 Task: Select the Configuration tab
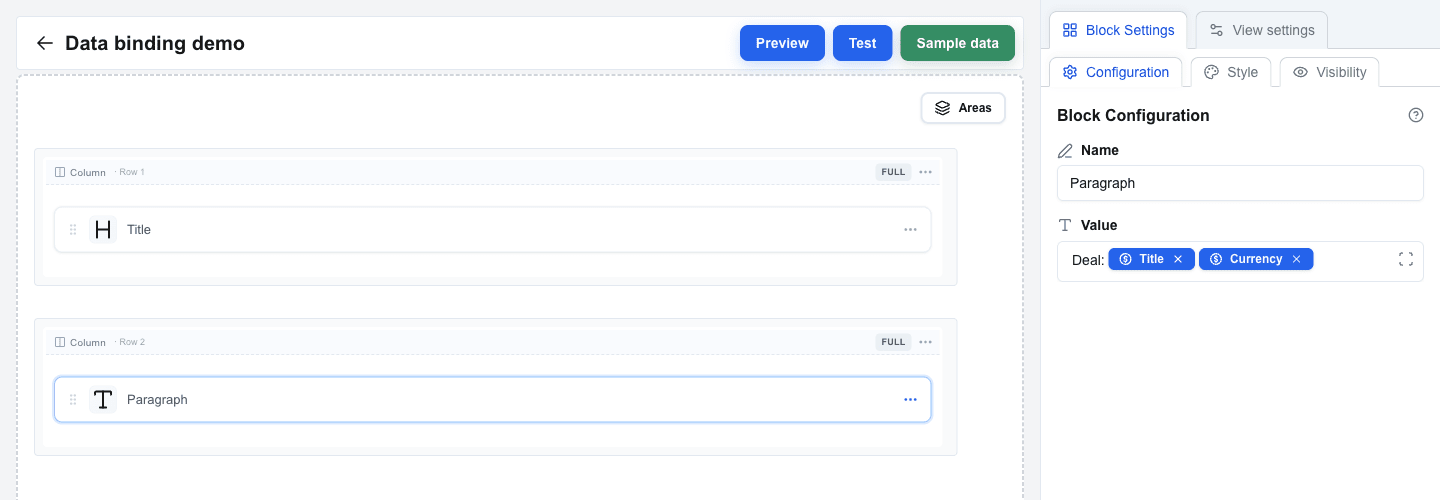(x=1115, y=72)
